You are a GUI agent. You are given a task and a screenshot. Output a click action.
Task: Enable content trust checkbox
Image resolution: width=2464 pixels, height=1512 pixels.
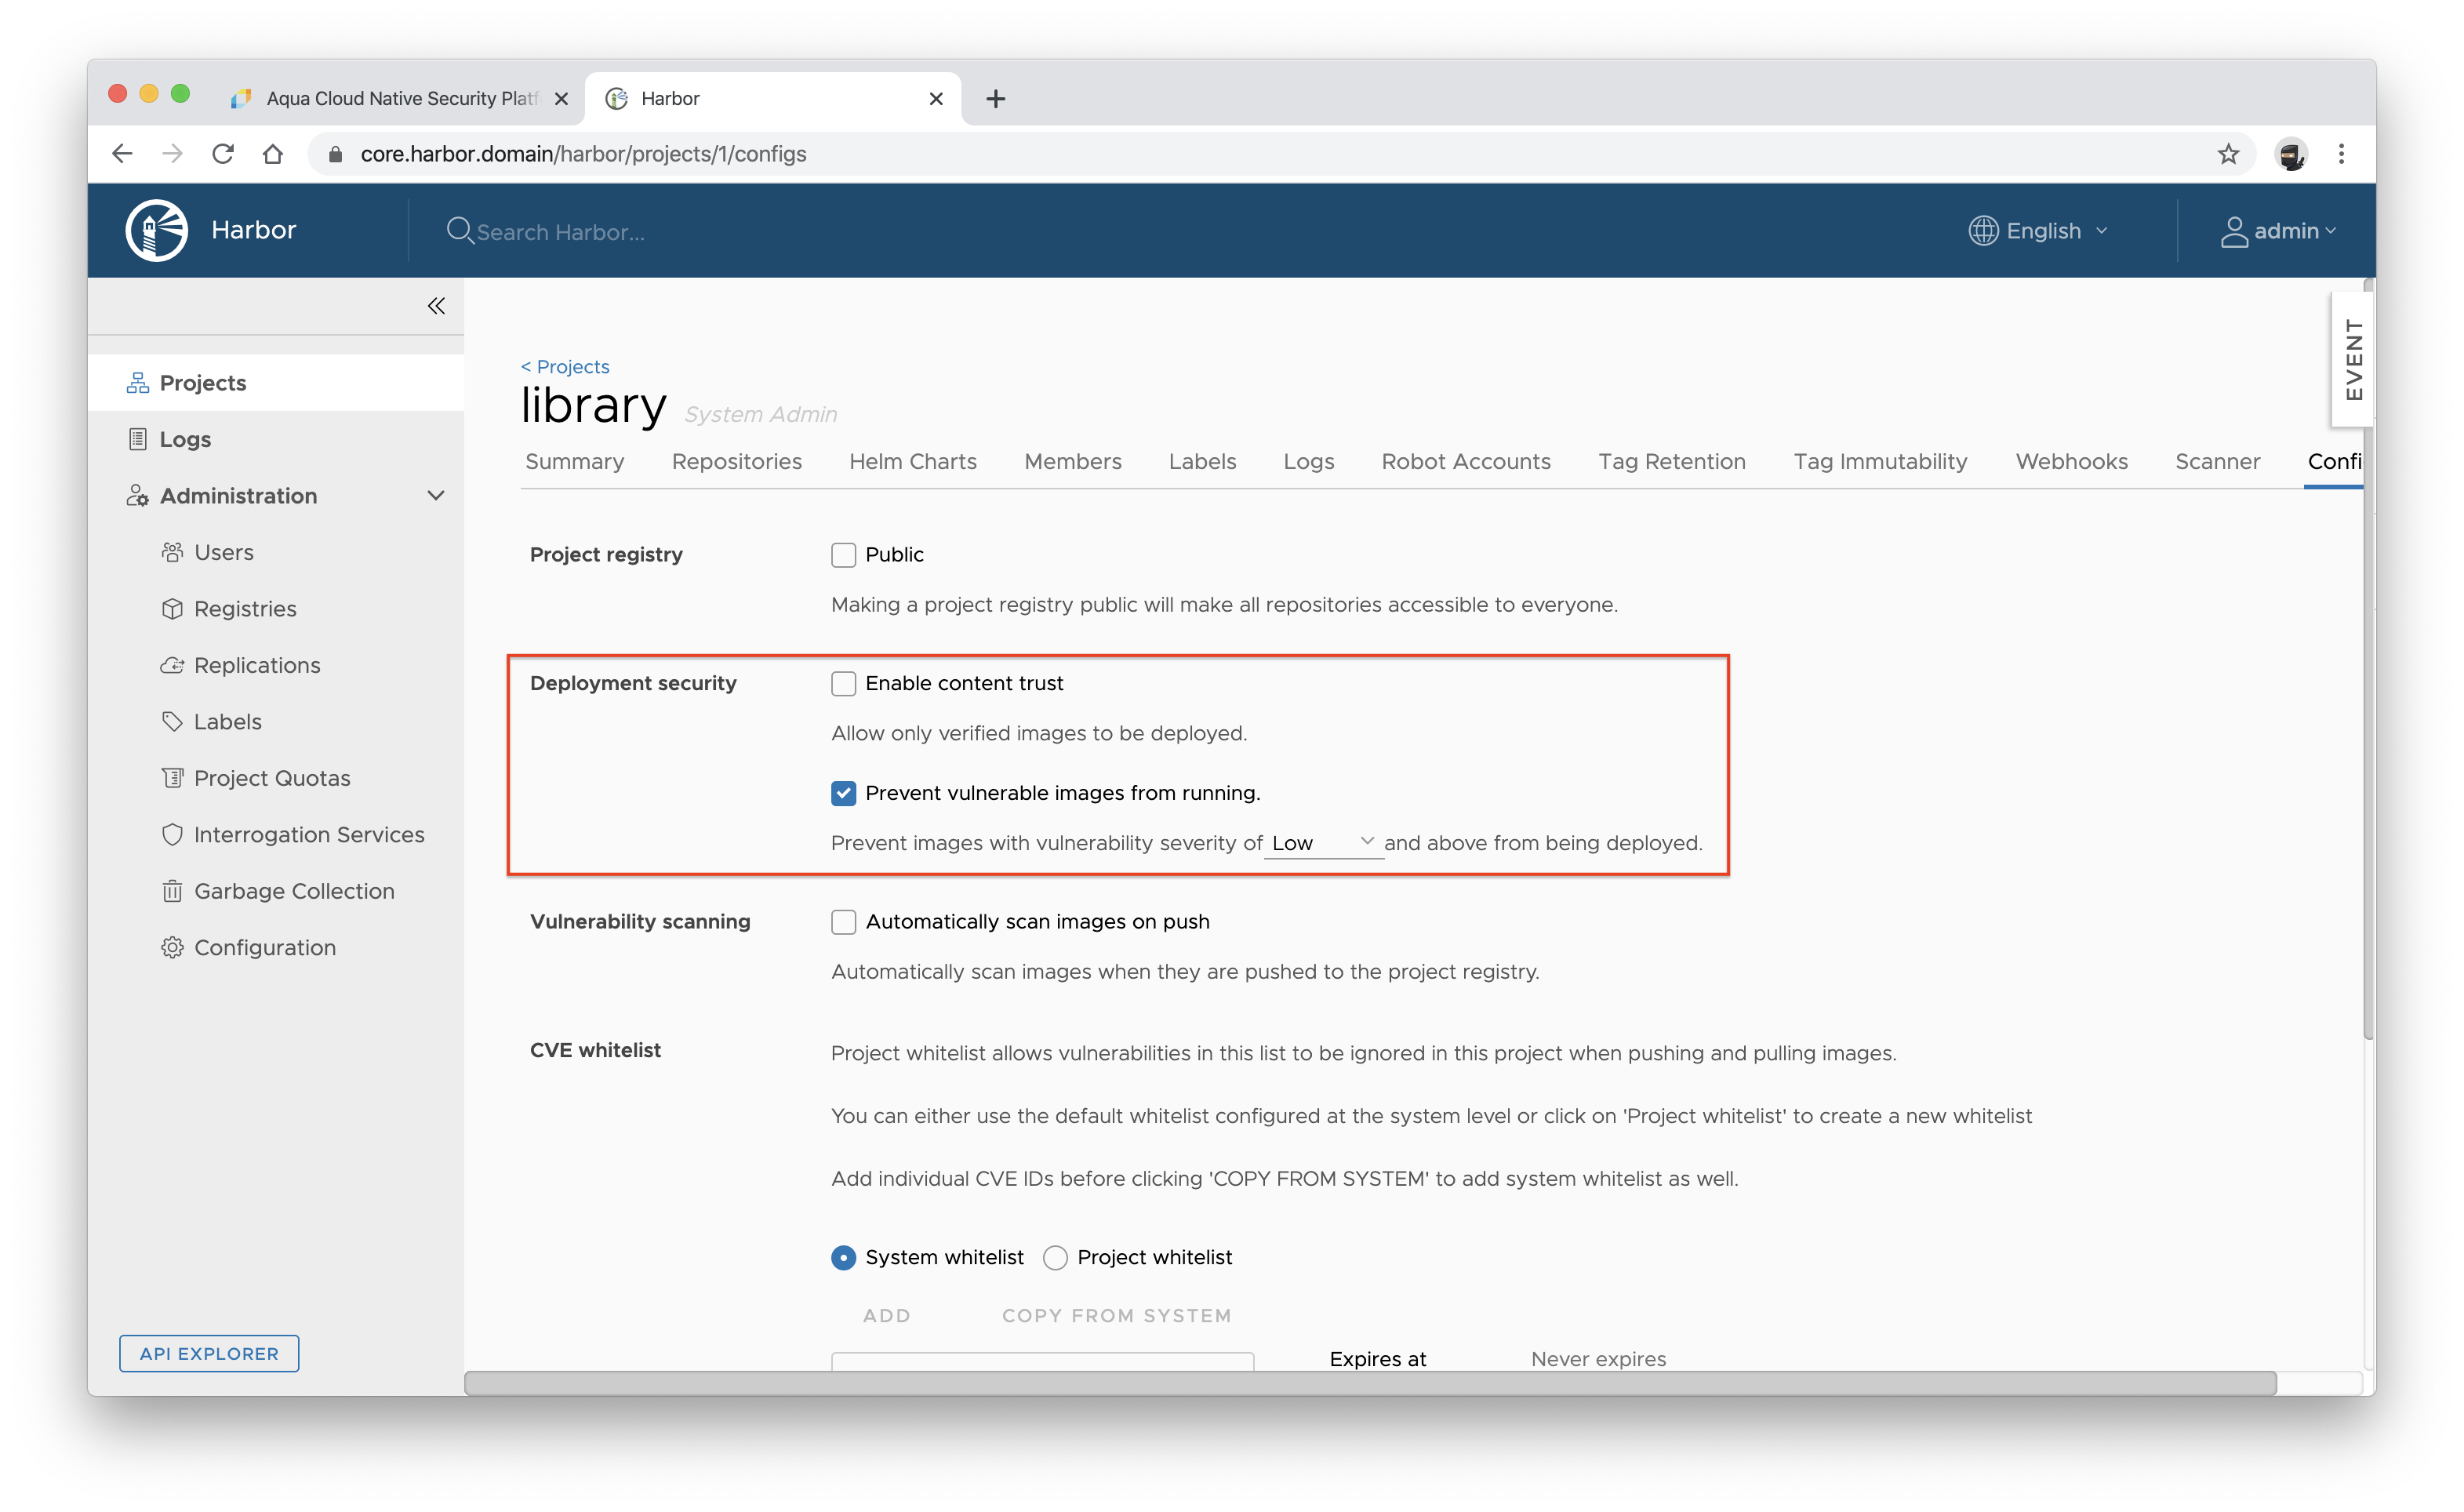click(843, 684)
